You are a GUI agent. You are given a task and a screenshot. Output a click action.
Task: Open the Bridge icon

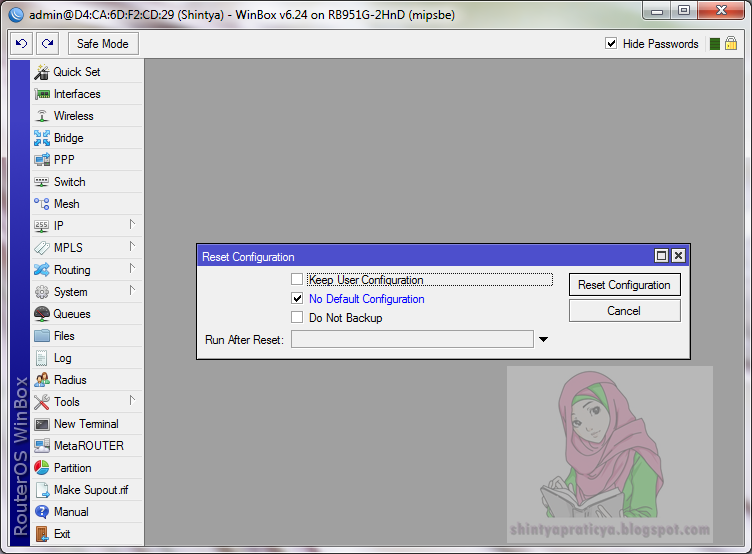pyautogui.click(x=42, y=138)
